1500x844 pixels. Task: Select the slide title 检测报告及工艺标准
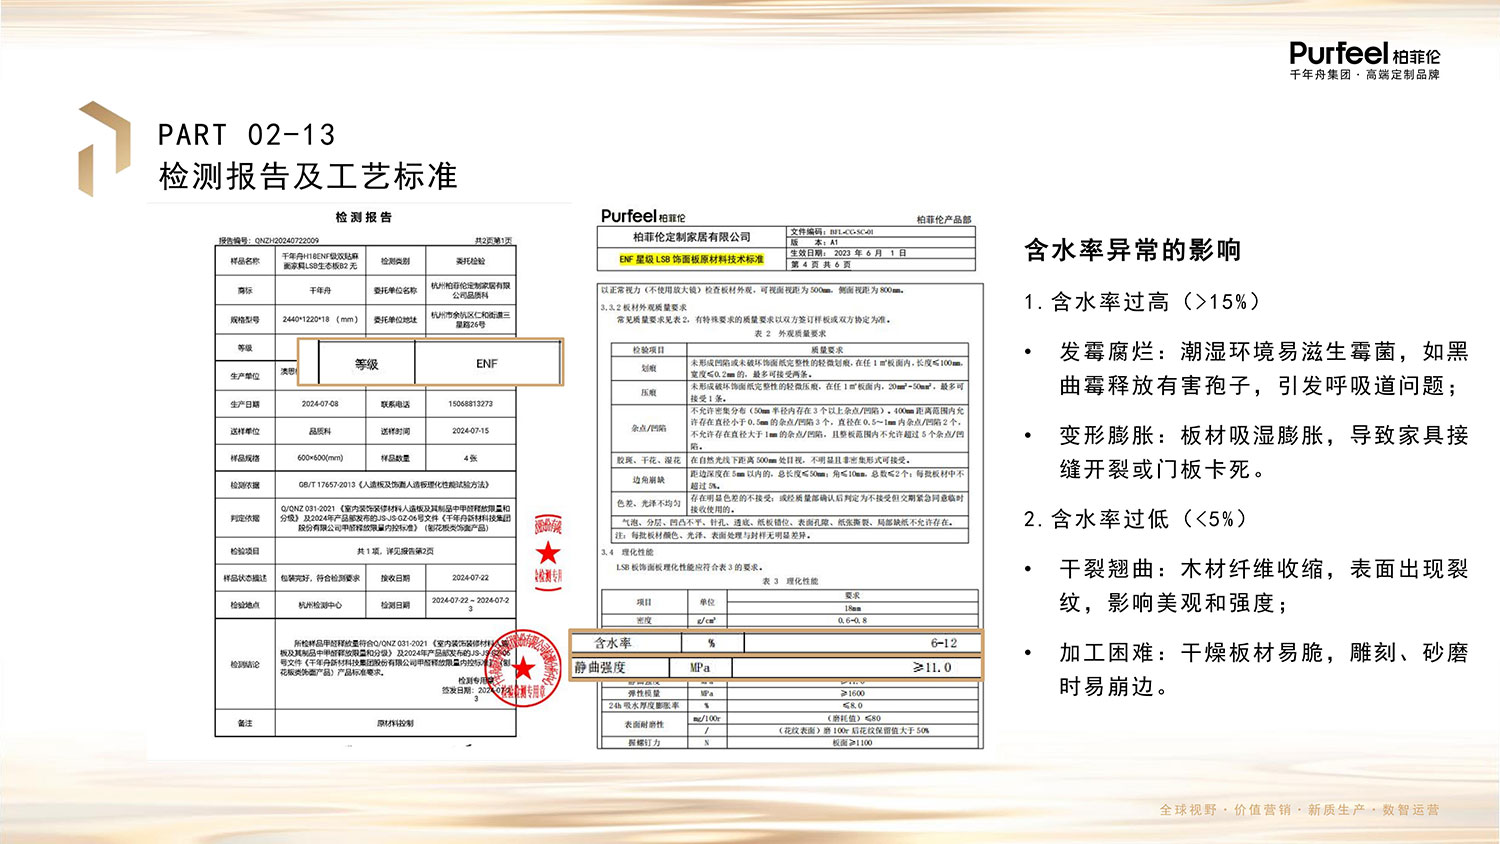[x=308, y=176]
